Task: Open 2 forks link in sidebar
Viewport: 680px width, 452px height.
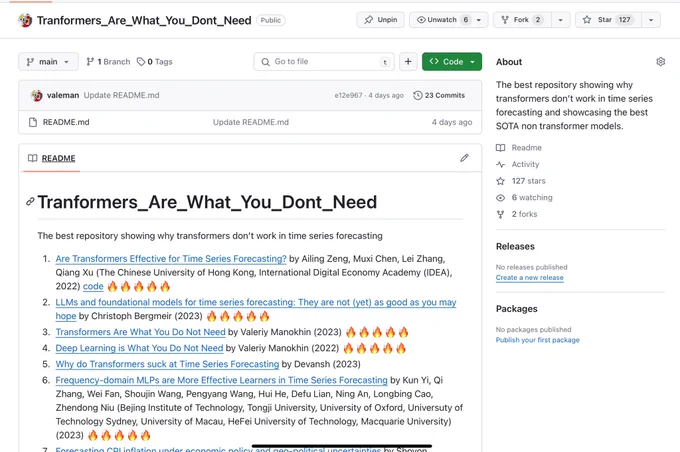Action: [517, 214]
